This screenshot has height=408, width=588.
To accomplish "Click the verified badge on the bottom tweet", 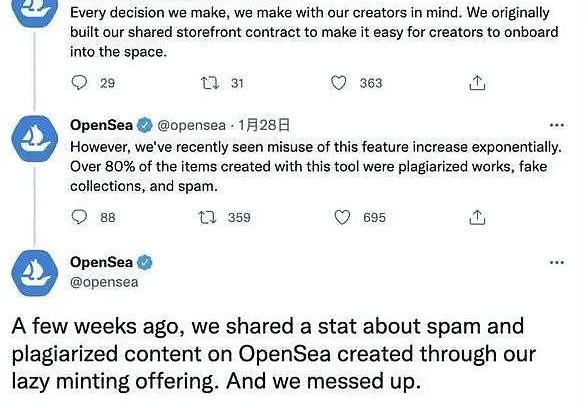I will tap(145, 262).
